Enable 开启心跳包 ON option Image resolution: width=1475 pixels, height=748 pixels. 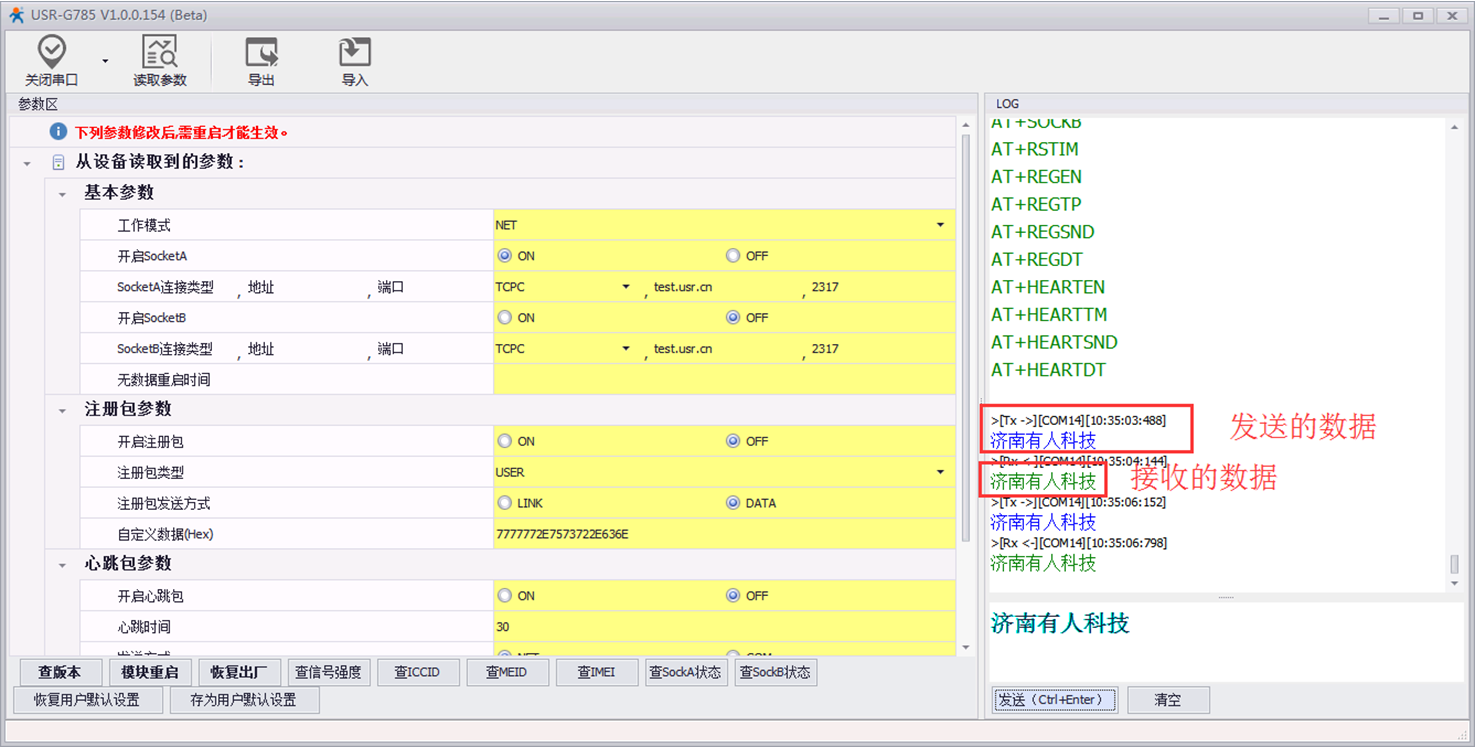(505, 596)
